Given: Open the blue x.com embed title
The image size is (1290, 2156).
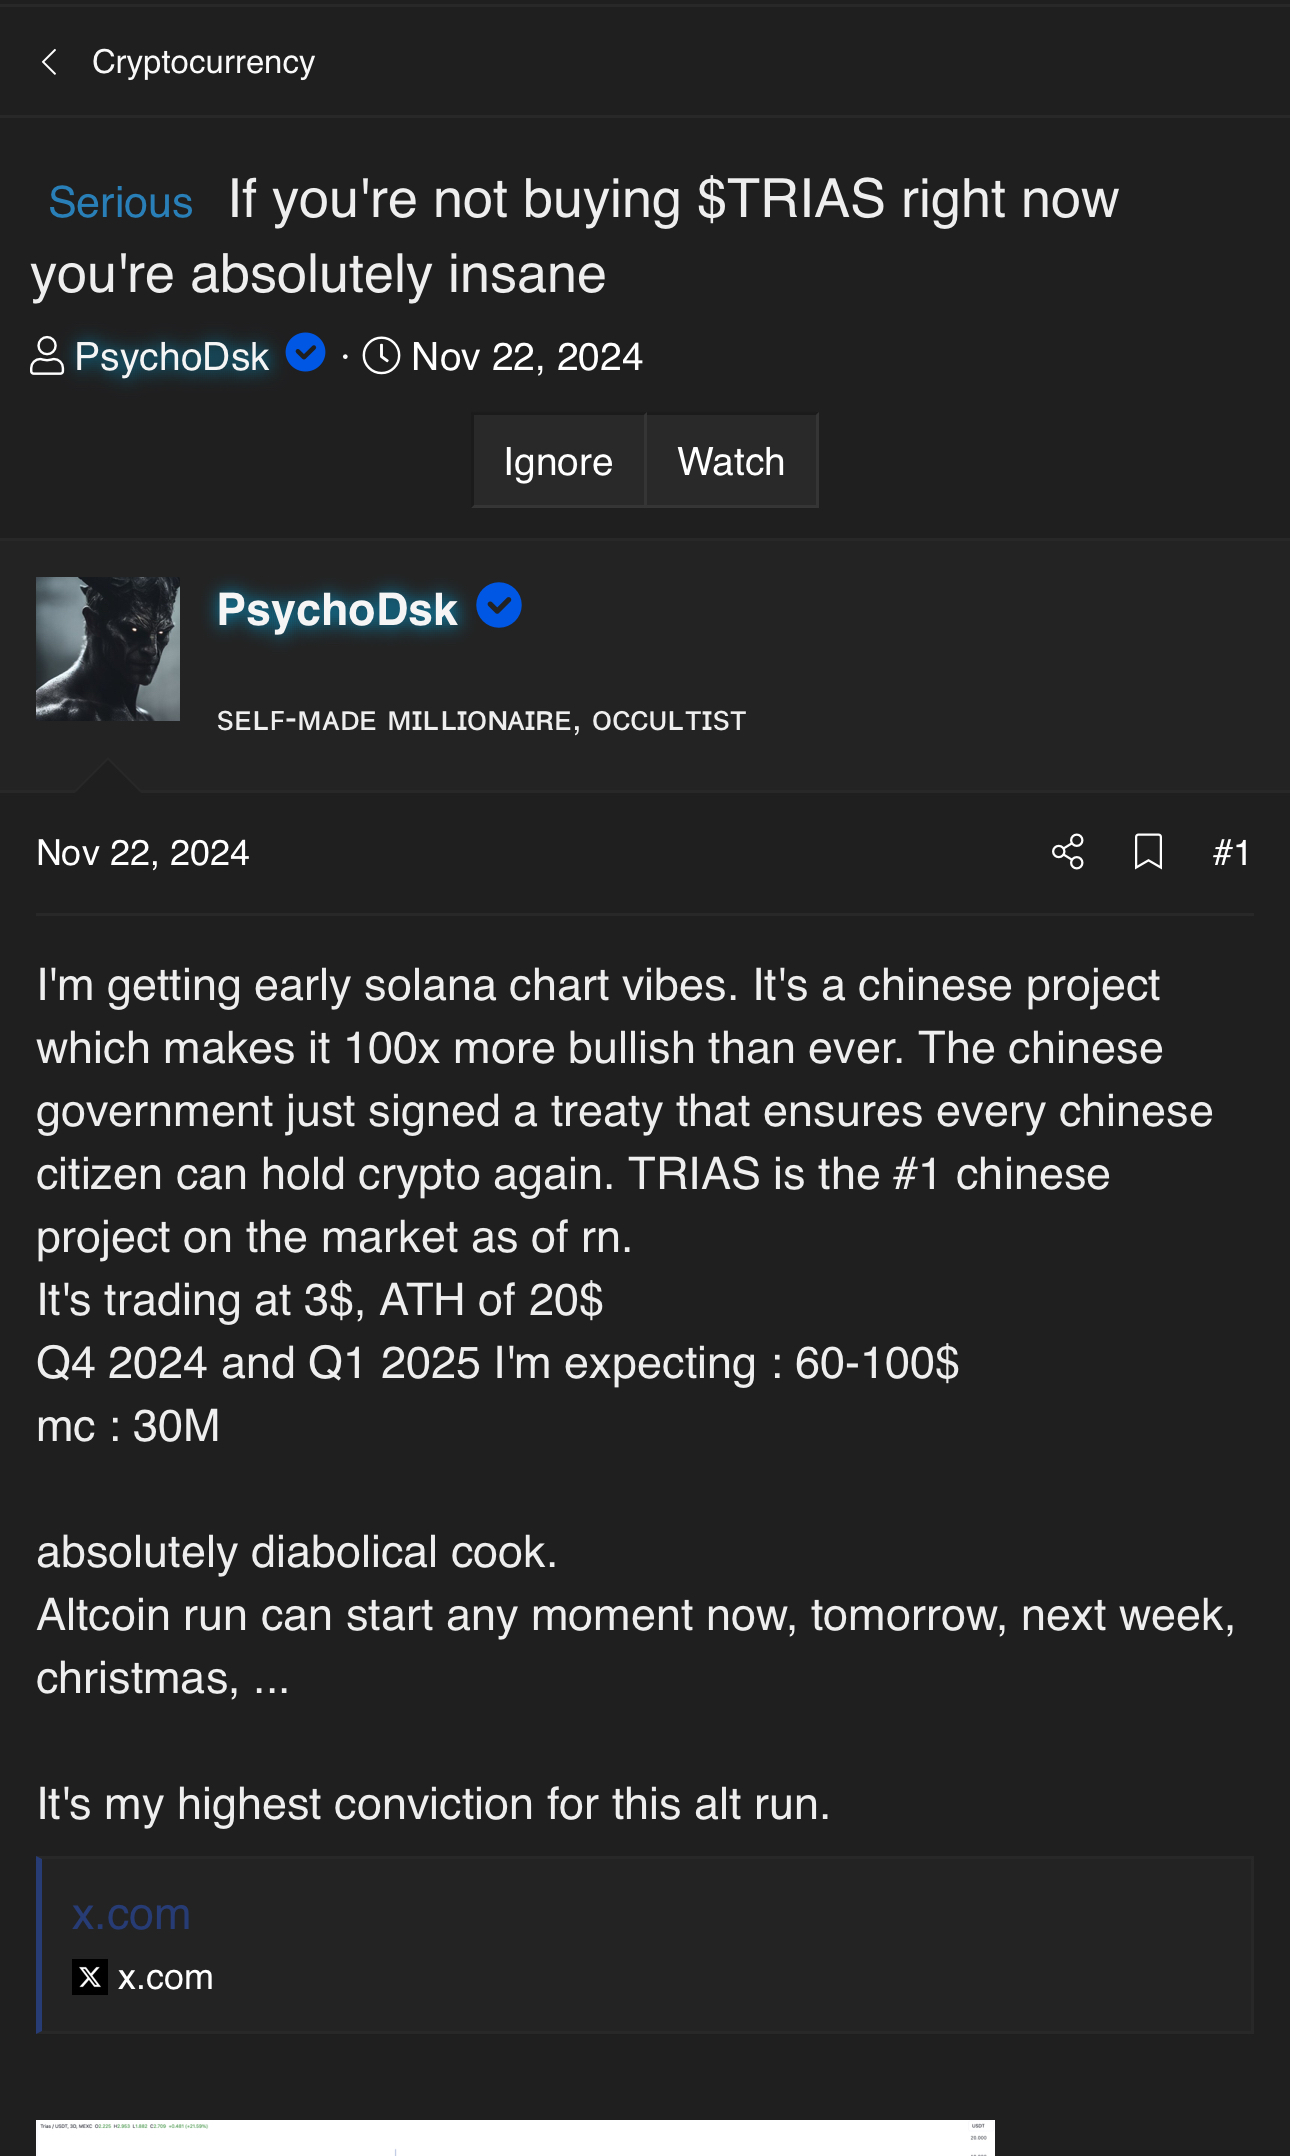Looking at the screenshot, I should coord(131,1914).
